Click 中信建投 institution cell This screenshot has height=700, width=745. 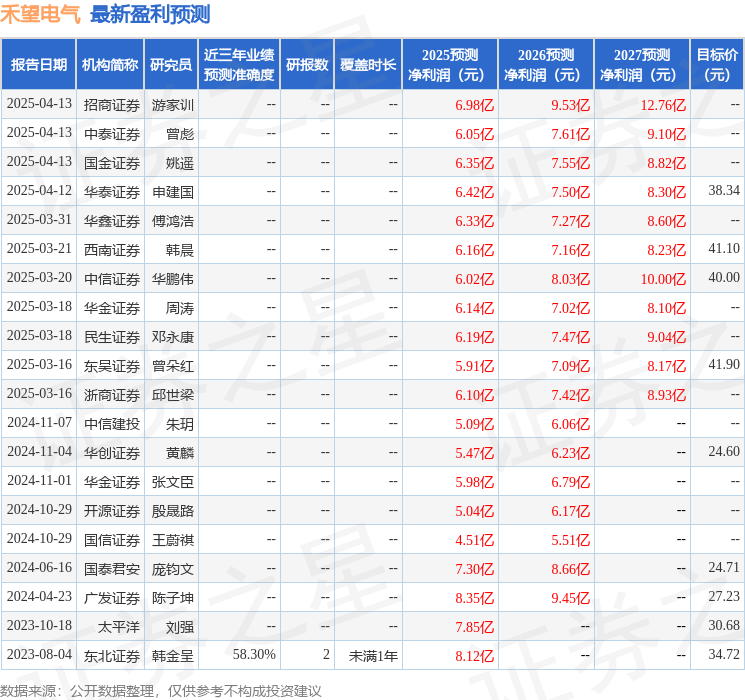coord(112,424)
